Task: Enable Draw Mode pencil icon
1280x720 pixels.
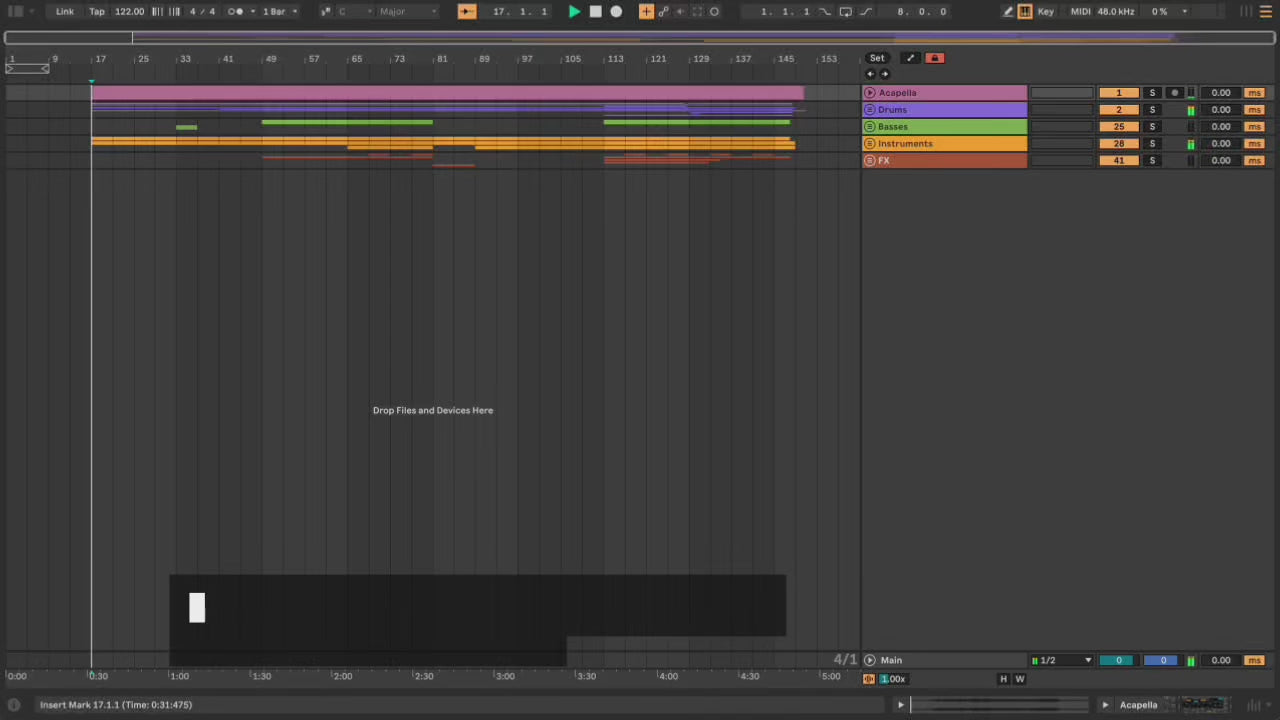Action: 1008,11
